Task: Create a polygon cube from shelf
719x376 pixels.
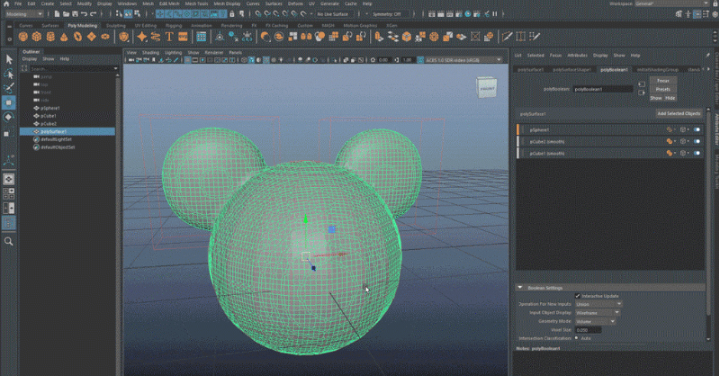Action: click(37, 36)
